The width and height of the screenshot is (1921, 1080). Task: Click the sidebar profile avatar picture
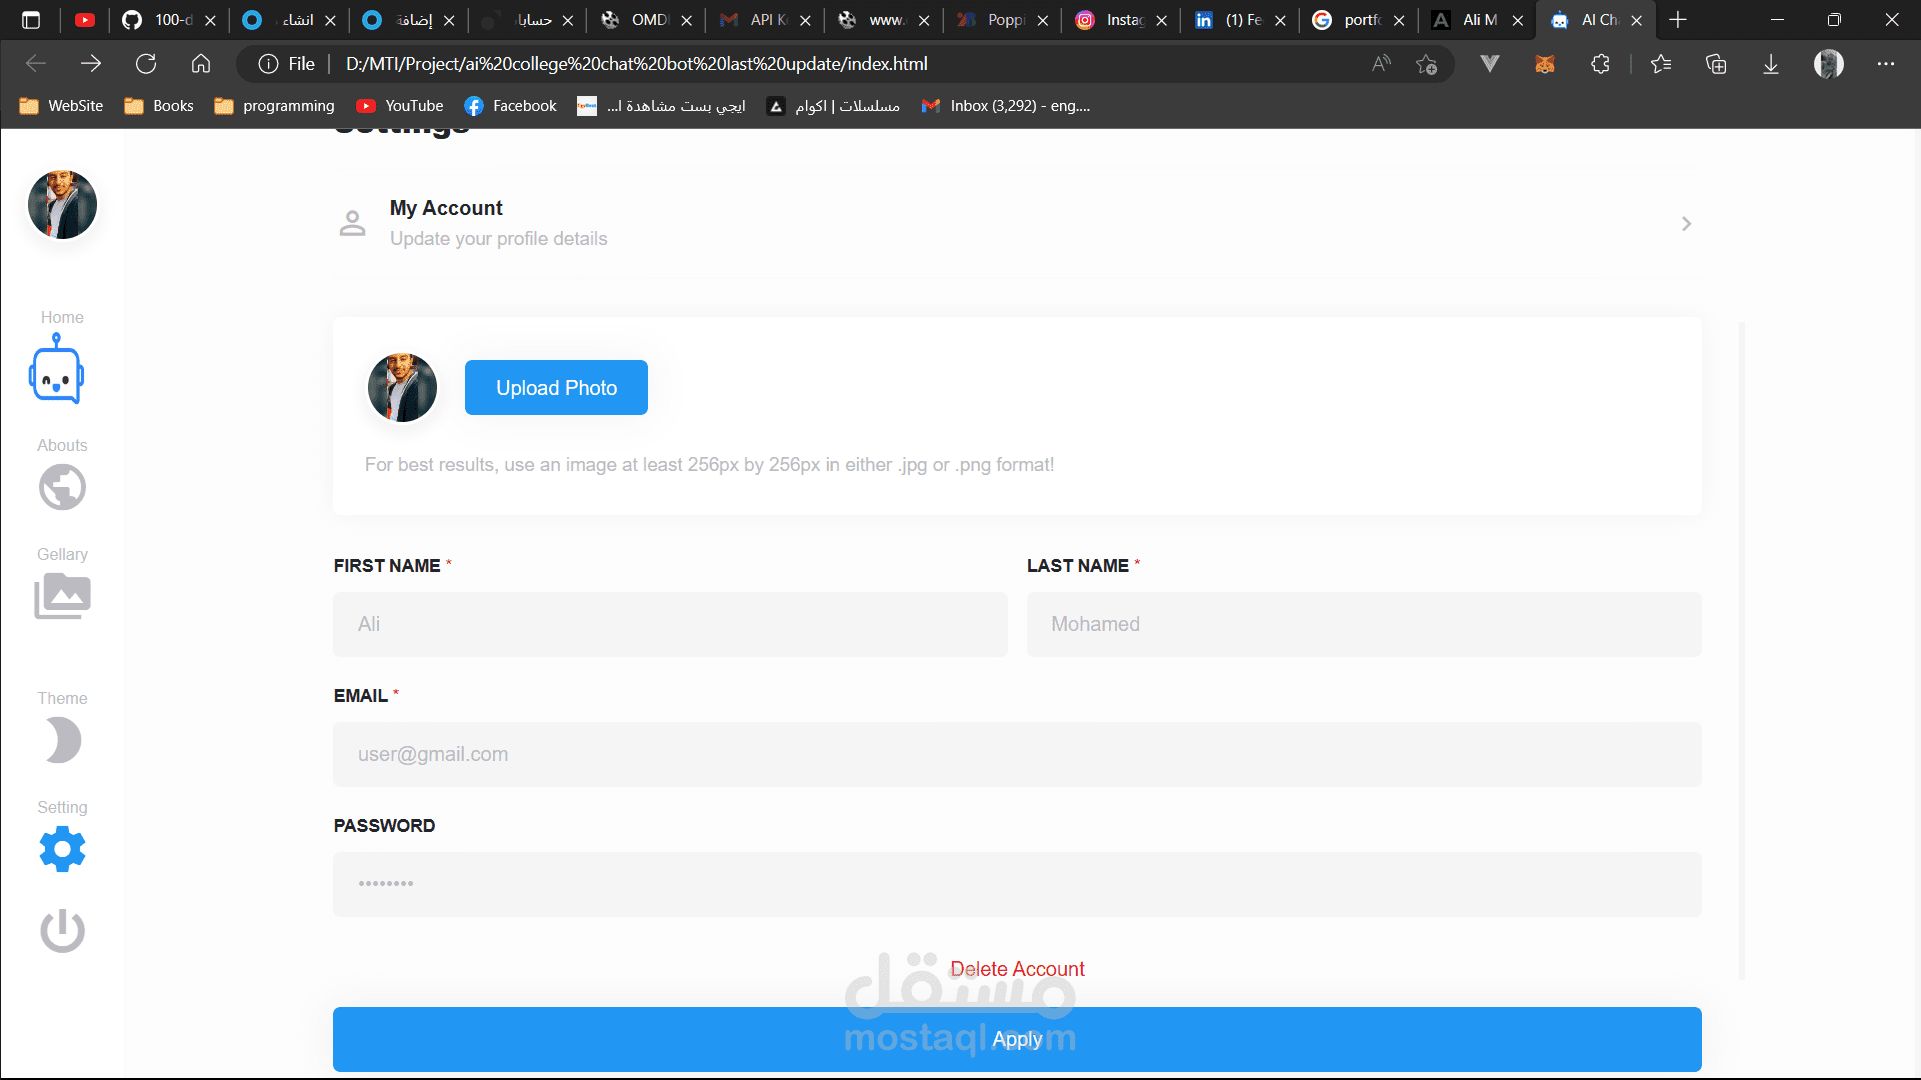(62, 205)
